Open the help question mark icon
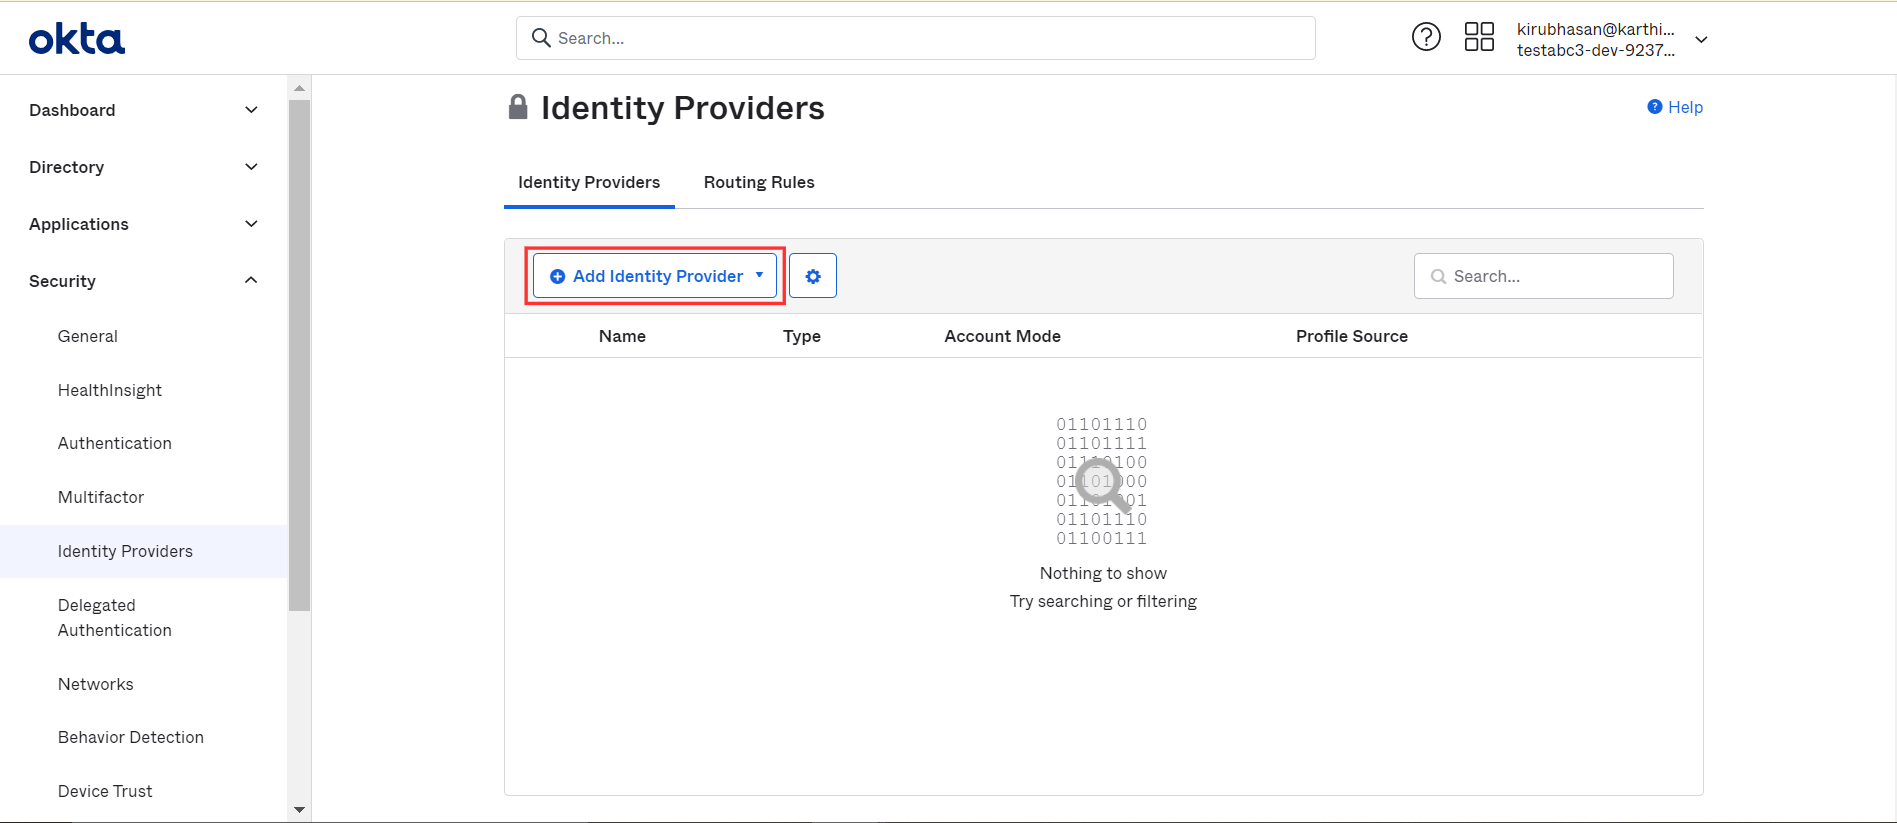Screen dimensions: 1897x823 [1426, 37]
